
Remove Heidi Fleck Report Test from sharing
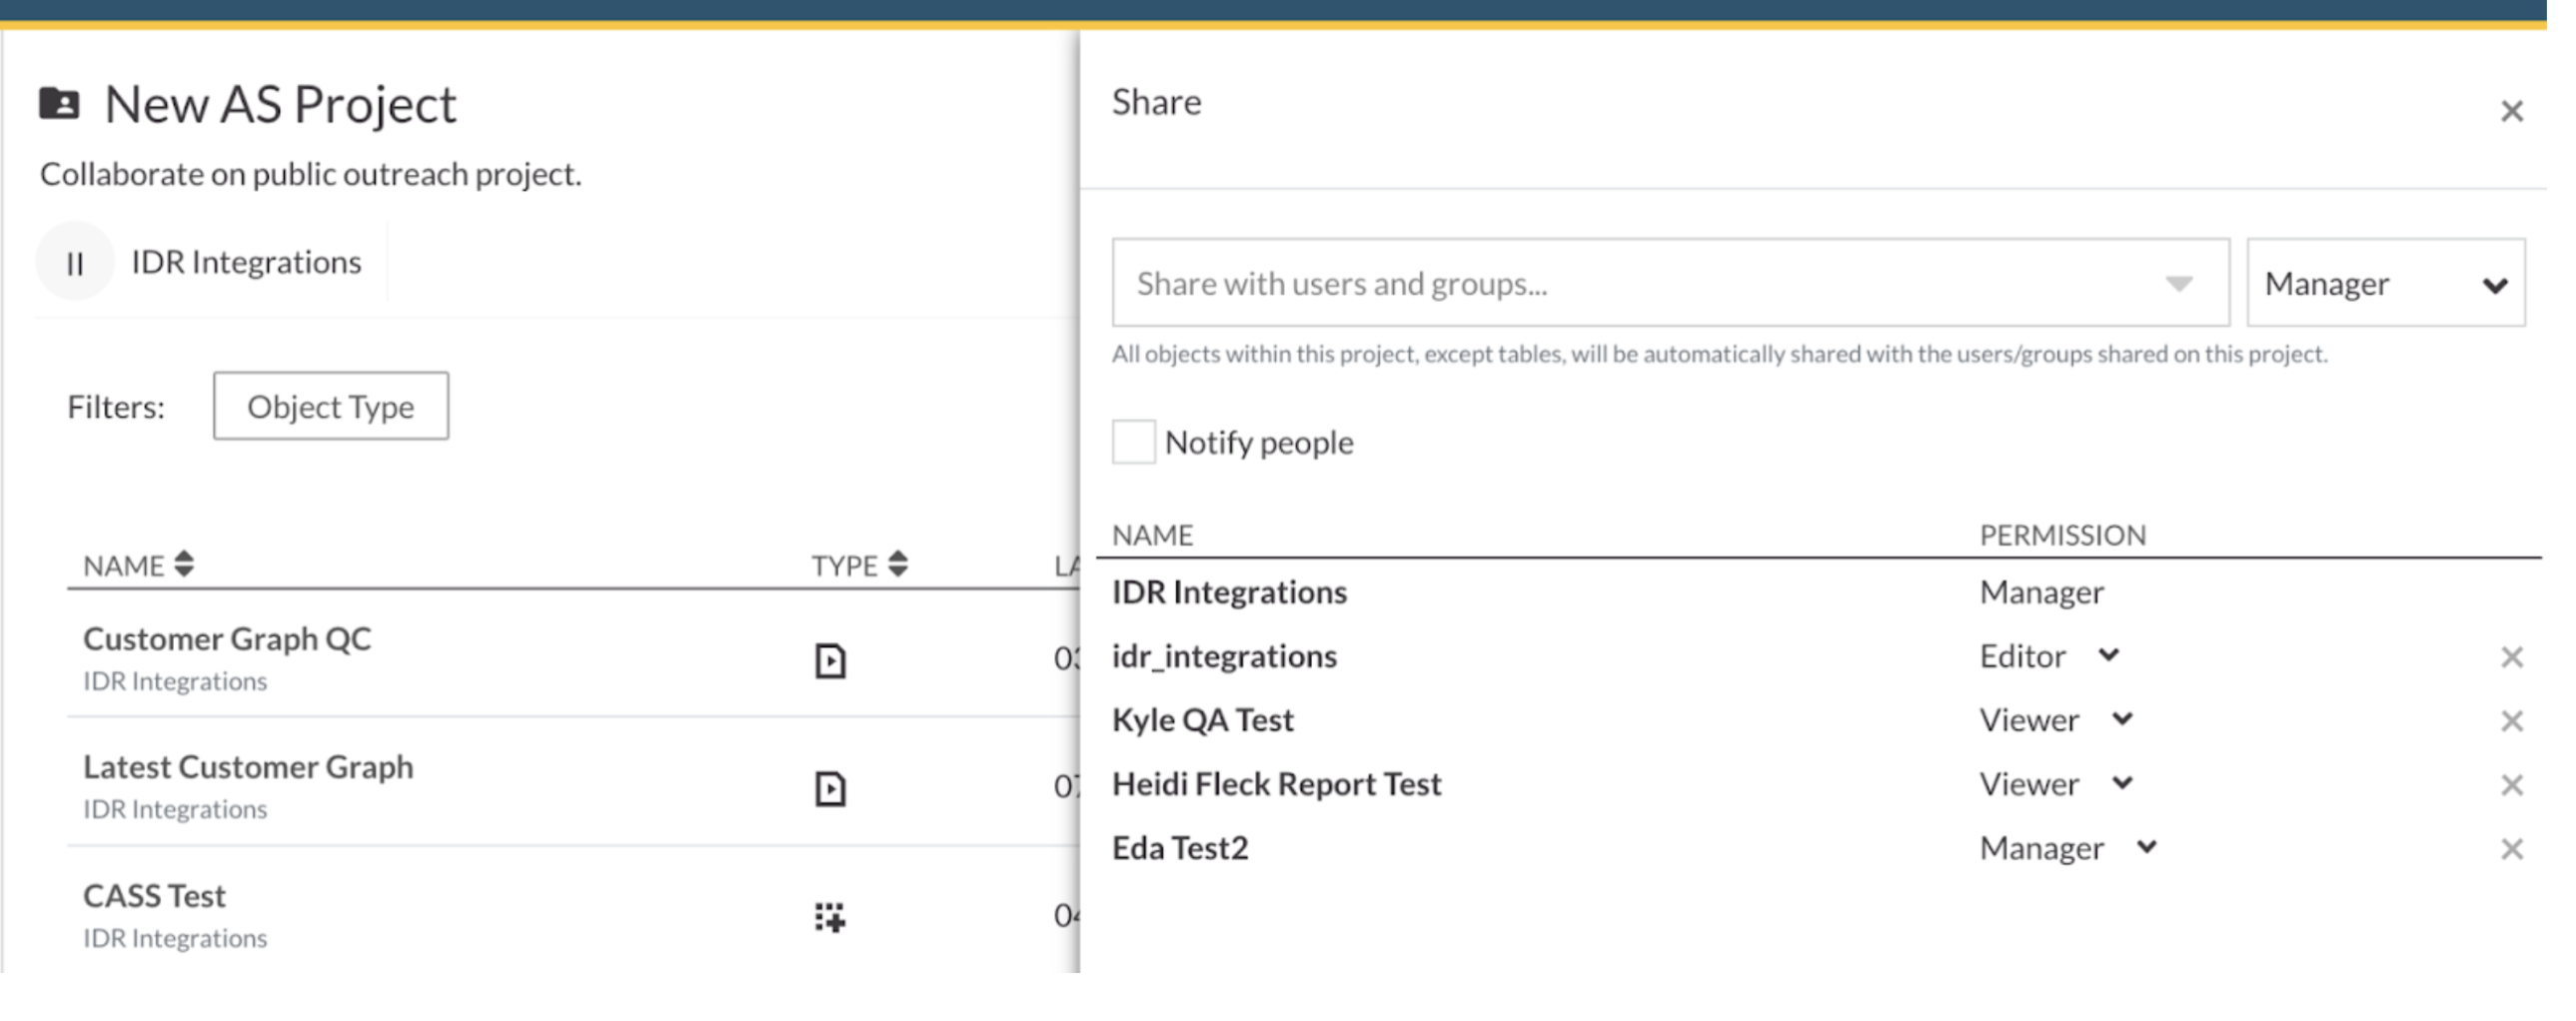2511,785
